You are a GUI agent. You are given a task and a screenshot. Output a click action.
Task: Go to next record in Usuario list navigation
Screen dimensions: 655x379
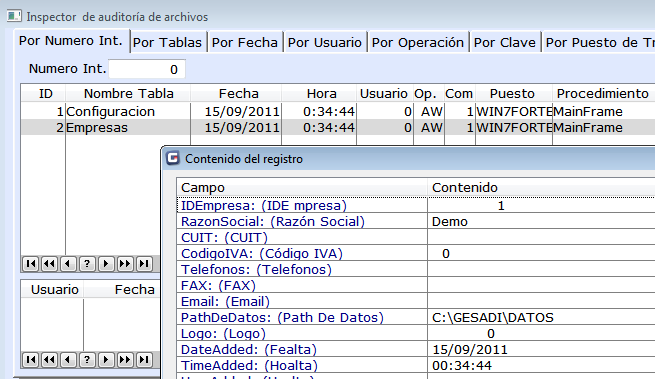(106, 360)
